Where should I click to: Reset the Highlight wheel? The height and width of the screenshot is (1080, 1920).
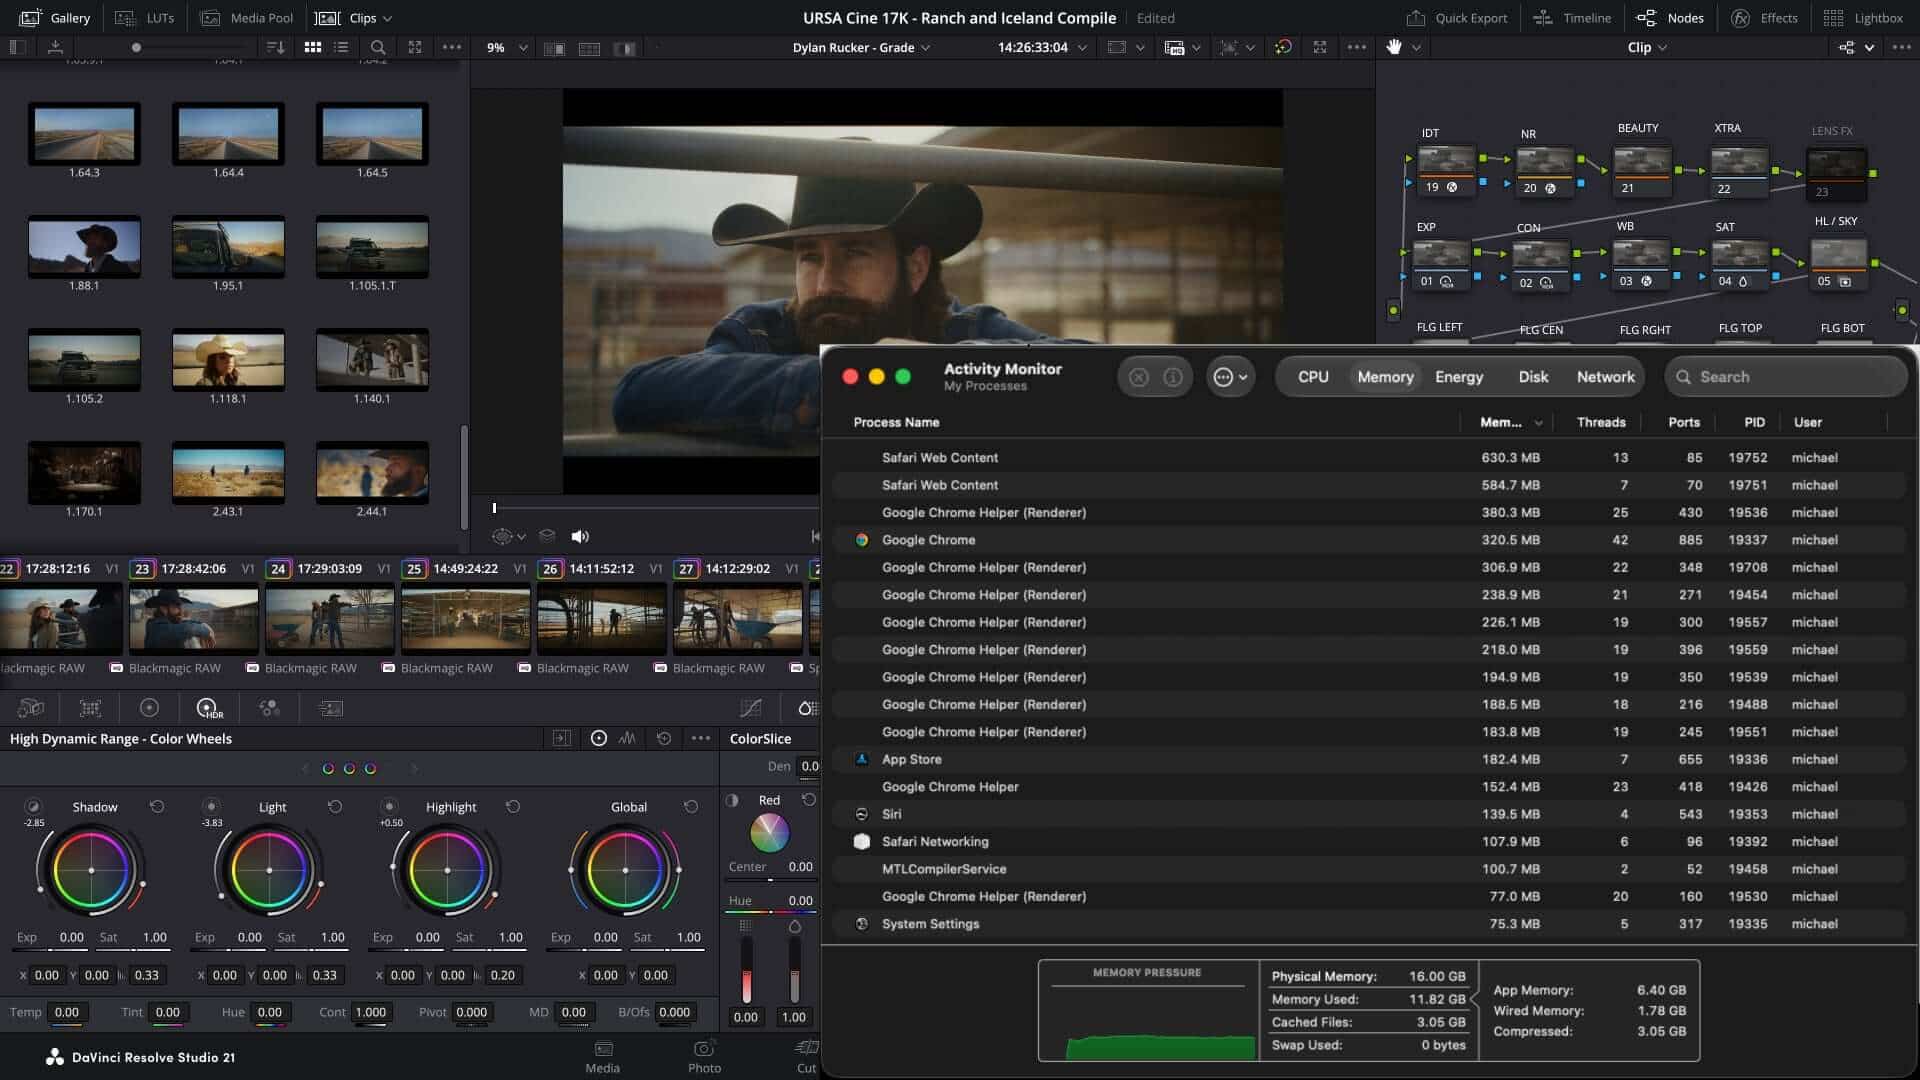[x=513, y=806]
